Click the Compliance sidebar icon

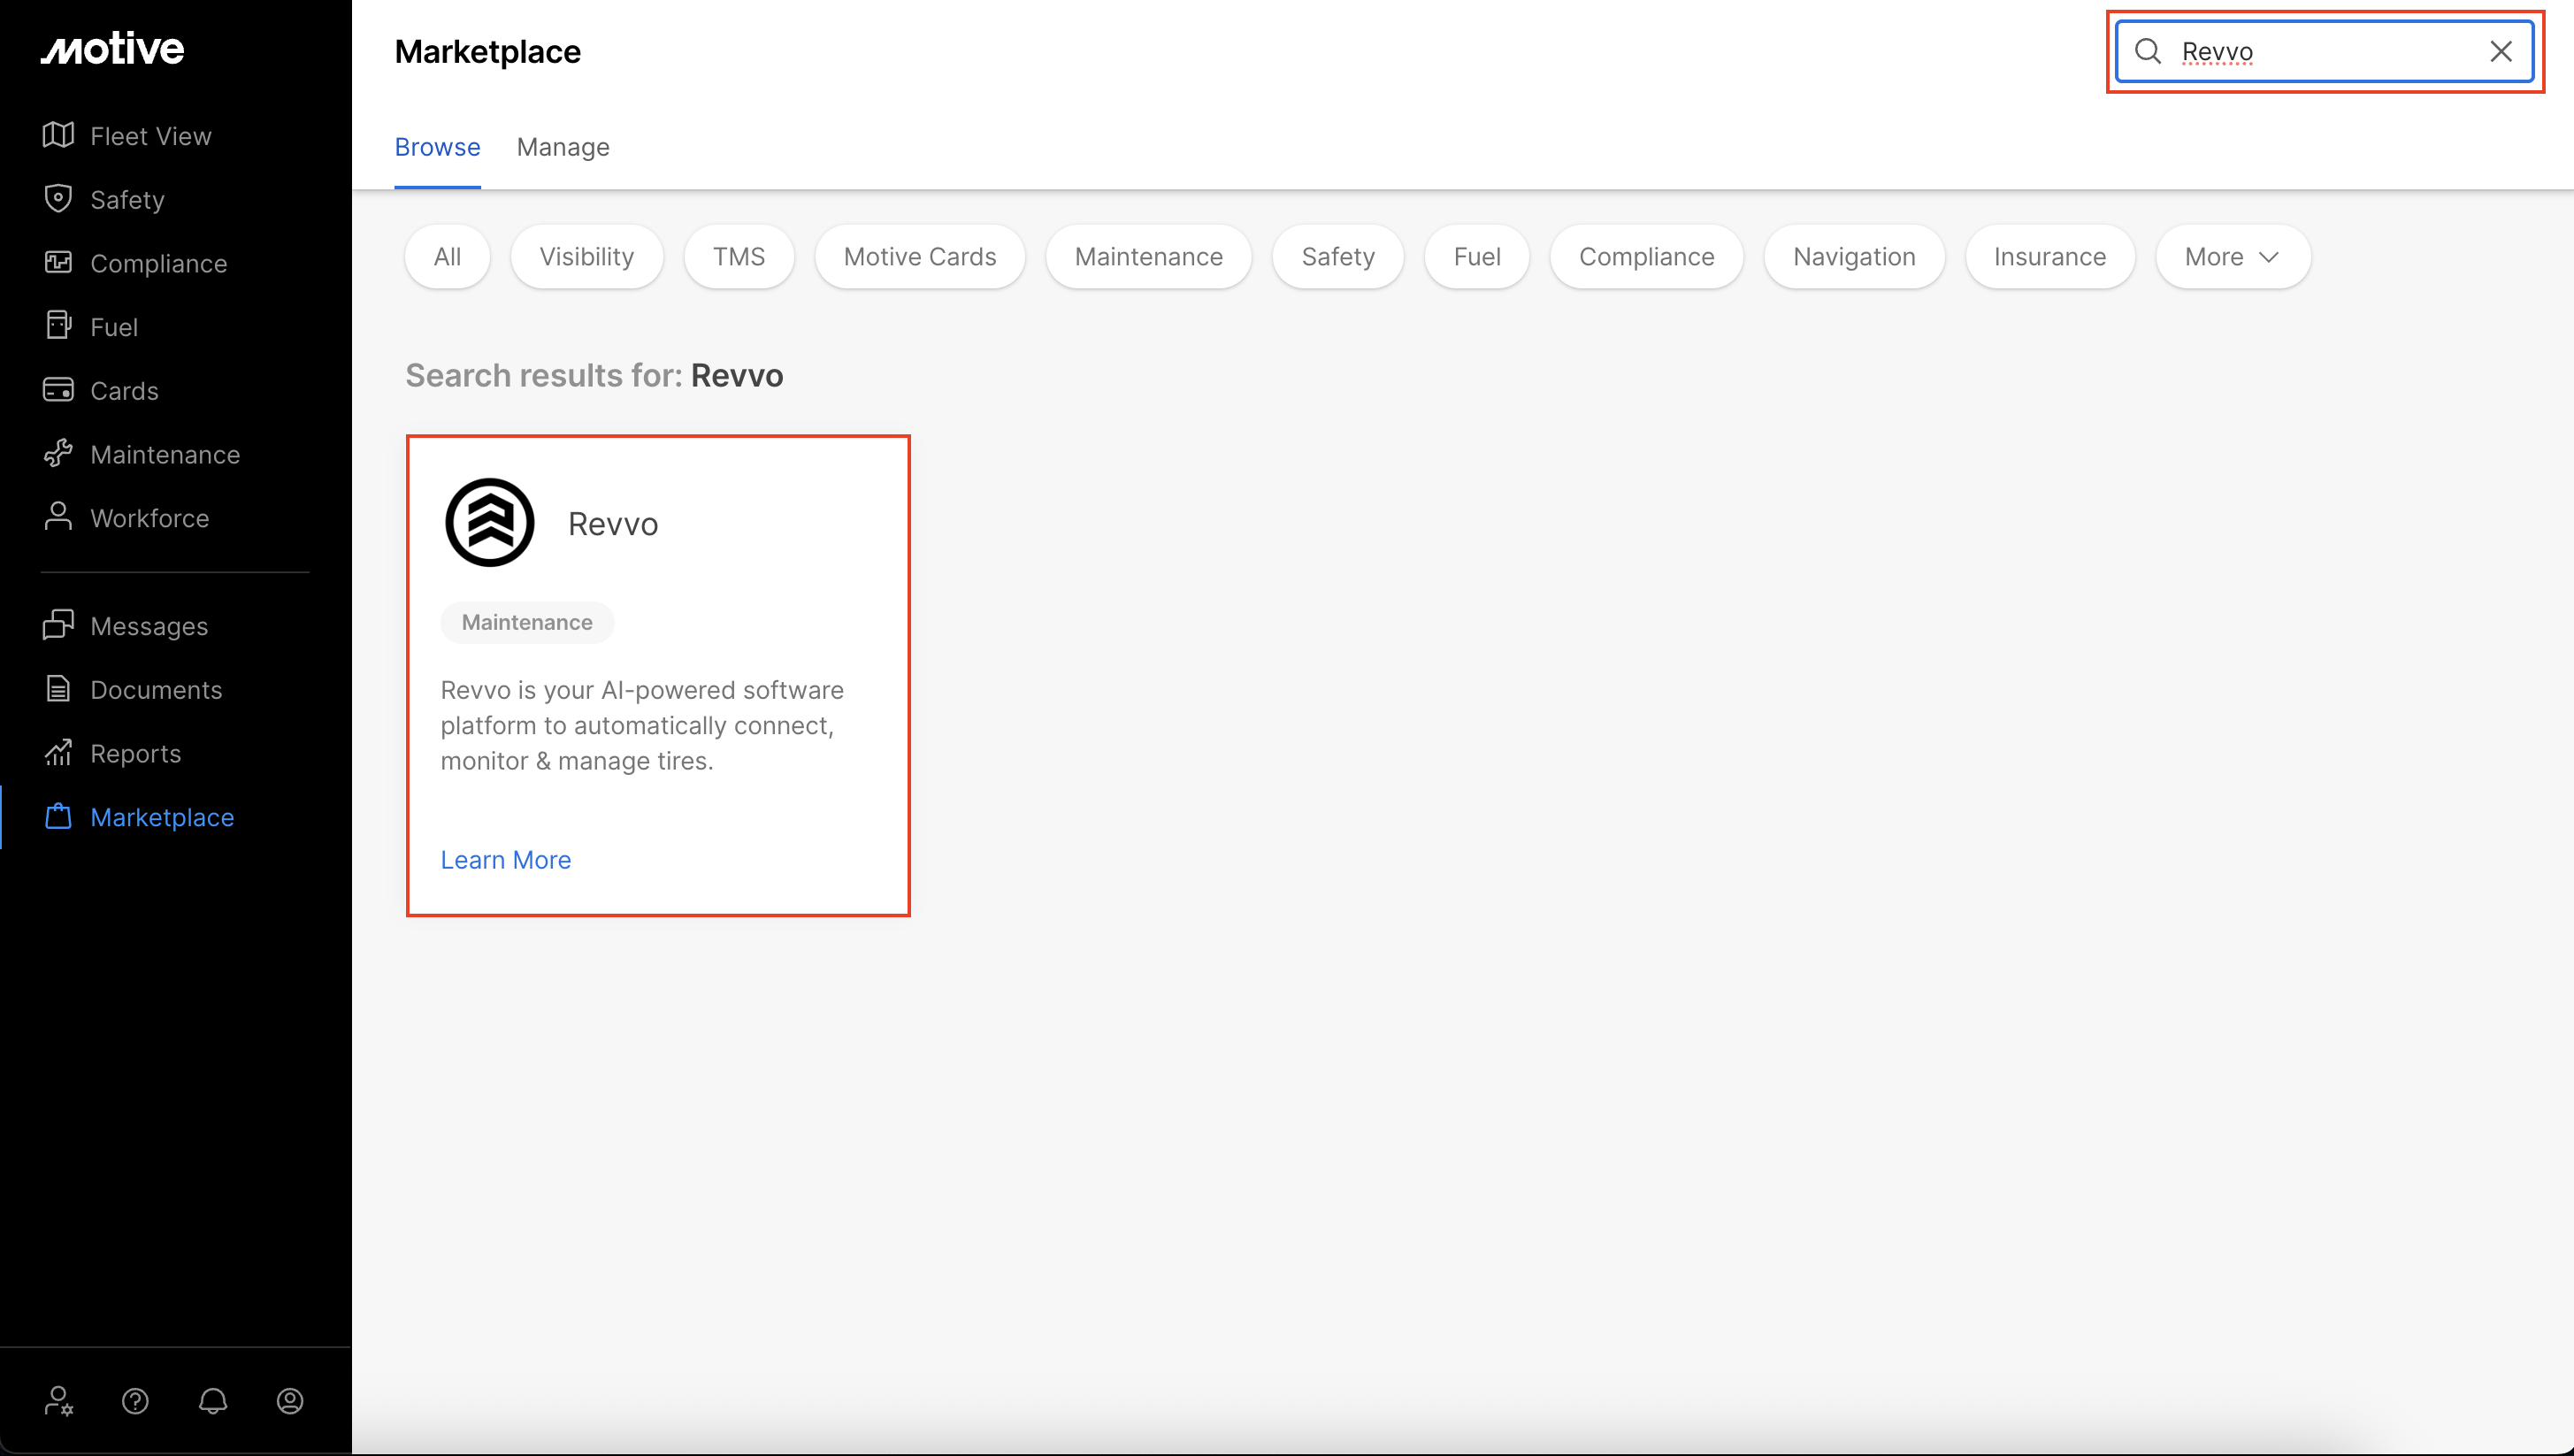coord(58,262)
